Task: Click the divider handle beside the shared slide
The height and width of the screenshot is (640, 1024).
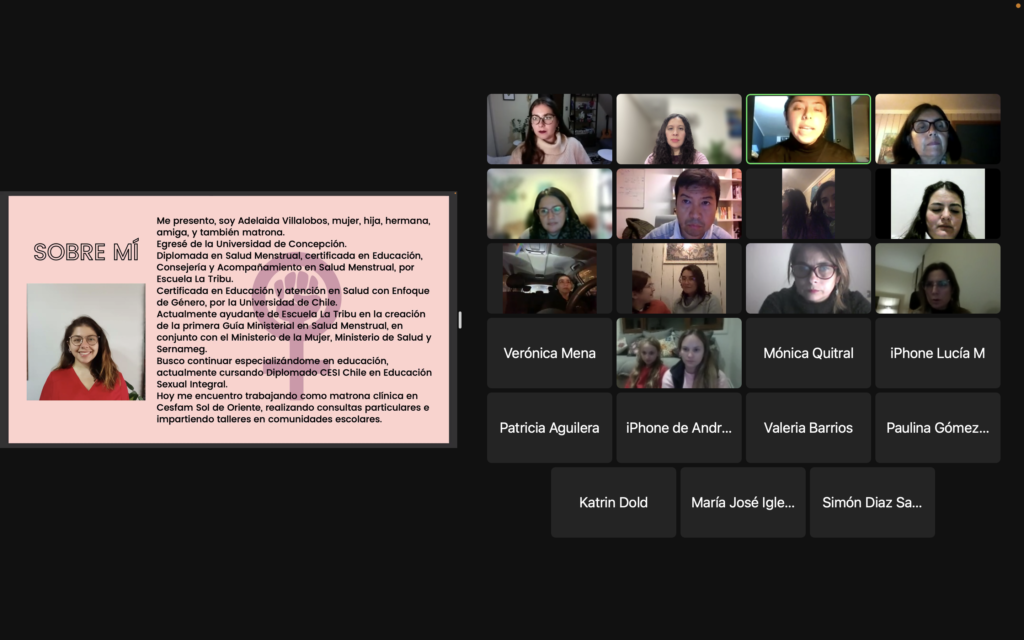Action: 460,319
